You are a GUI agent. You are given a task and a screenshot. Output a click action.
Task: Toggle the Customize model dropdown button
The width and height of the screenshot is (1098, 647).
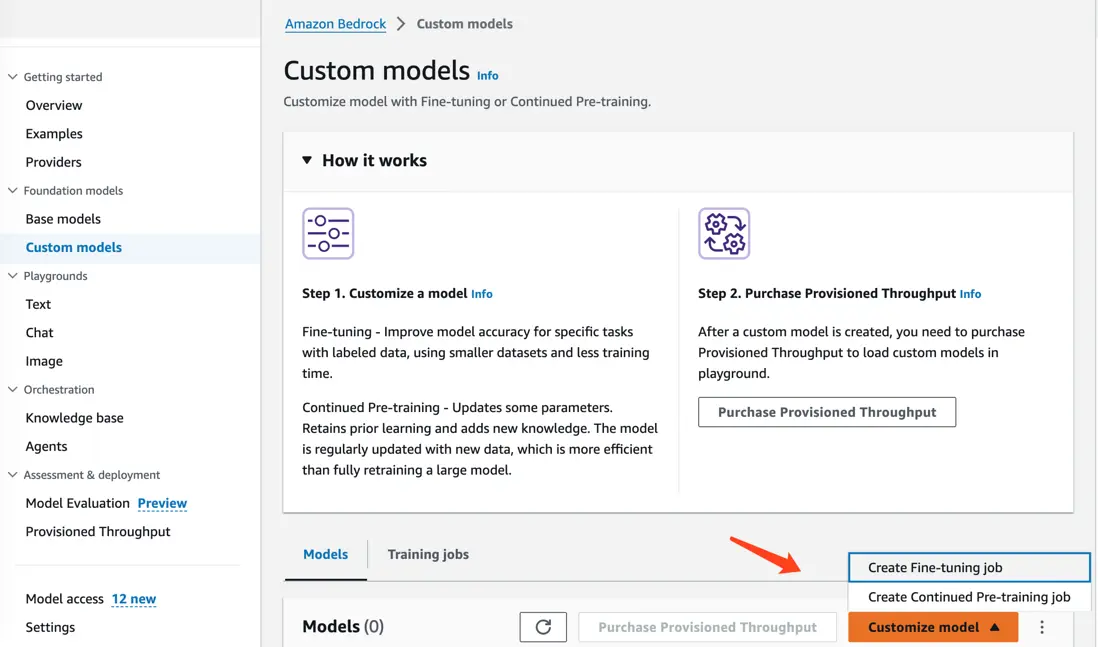pyautogui.click(x=932, y=627)
